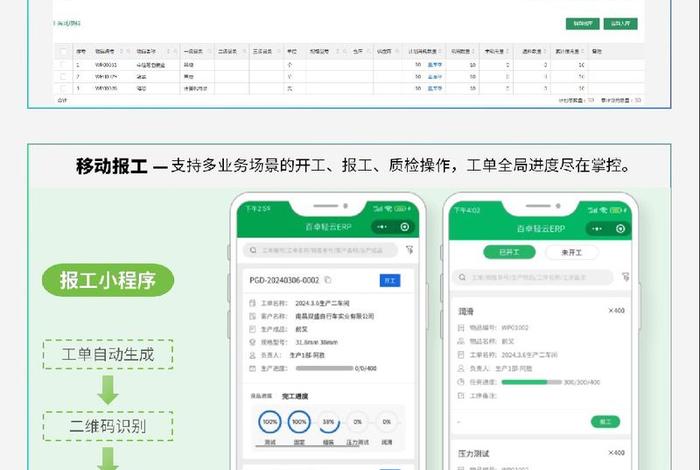Click the 报工小程序 green pill label
The width and height of the screenshot is (700, 470).
(x=108, y=280)
